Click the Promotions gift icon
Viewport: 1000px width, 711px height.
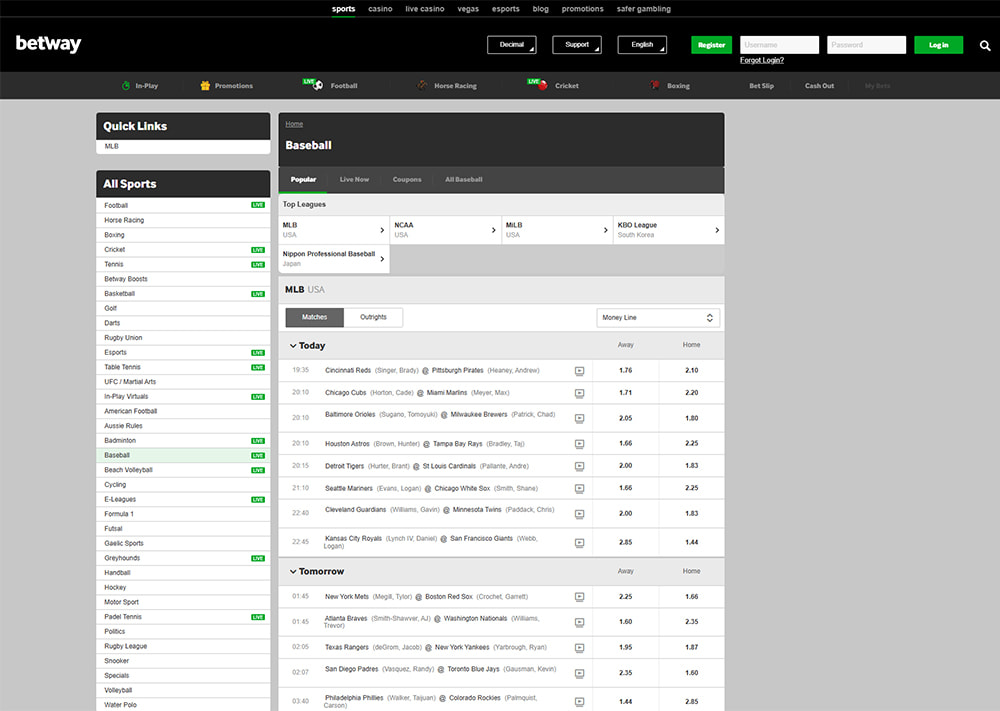[x=205, y=85]
